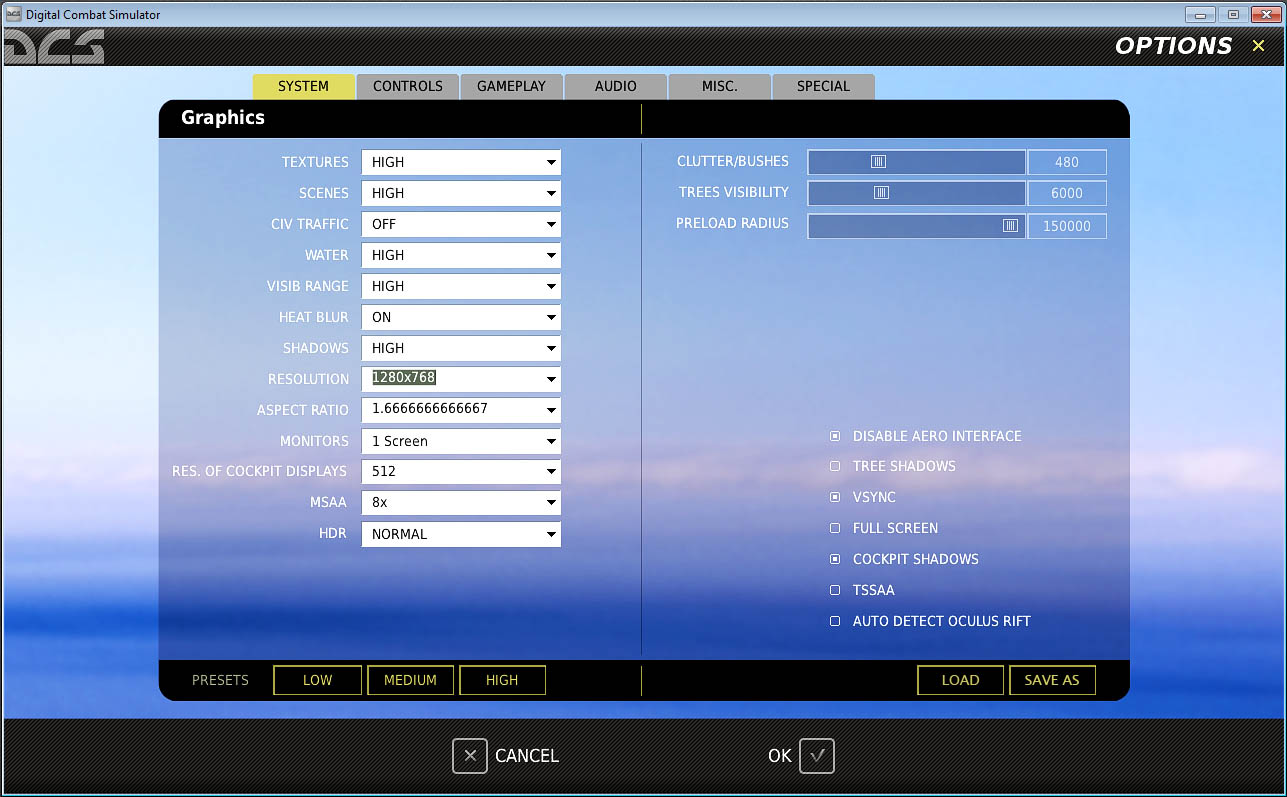Click the X icon beside CANCEL
The image size is (1287, 797).
[470, 756]
